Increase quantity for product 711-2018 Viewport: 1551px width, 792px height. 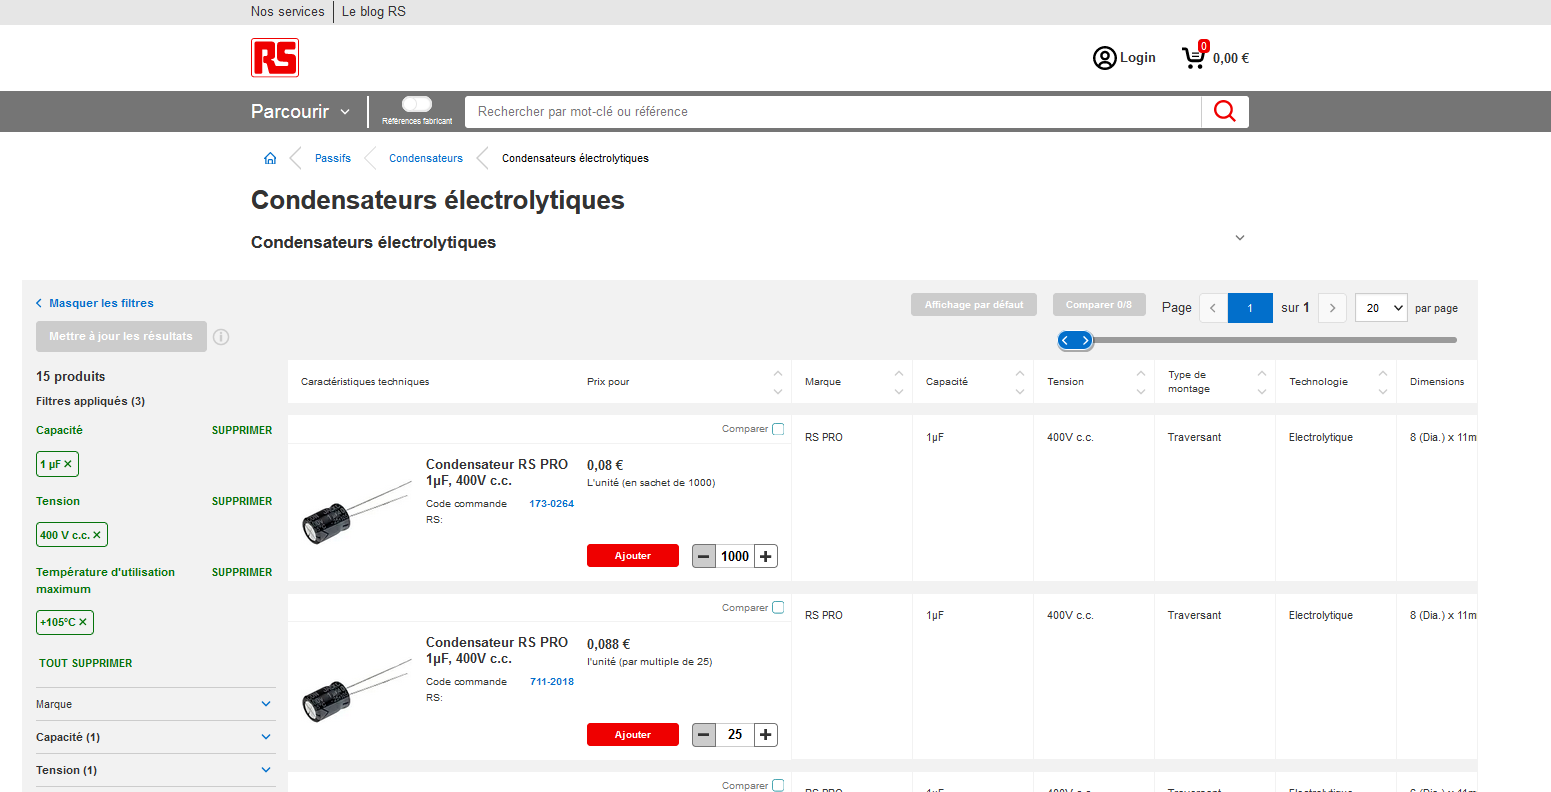766,735
